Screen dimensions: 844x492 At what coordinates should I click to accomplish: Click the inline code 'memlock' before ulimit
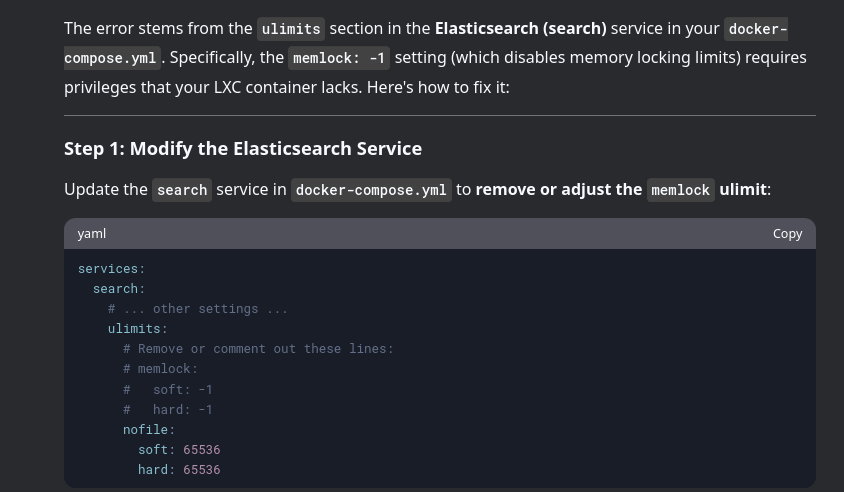[680, 190]
